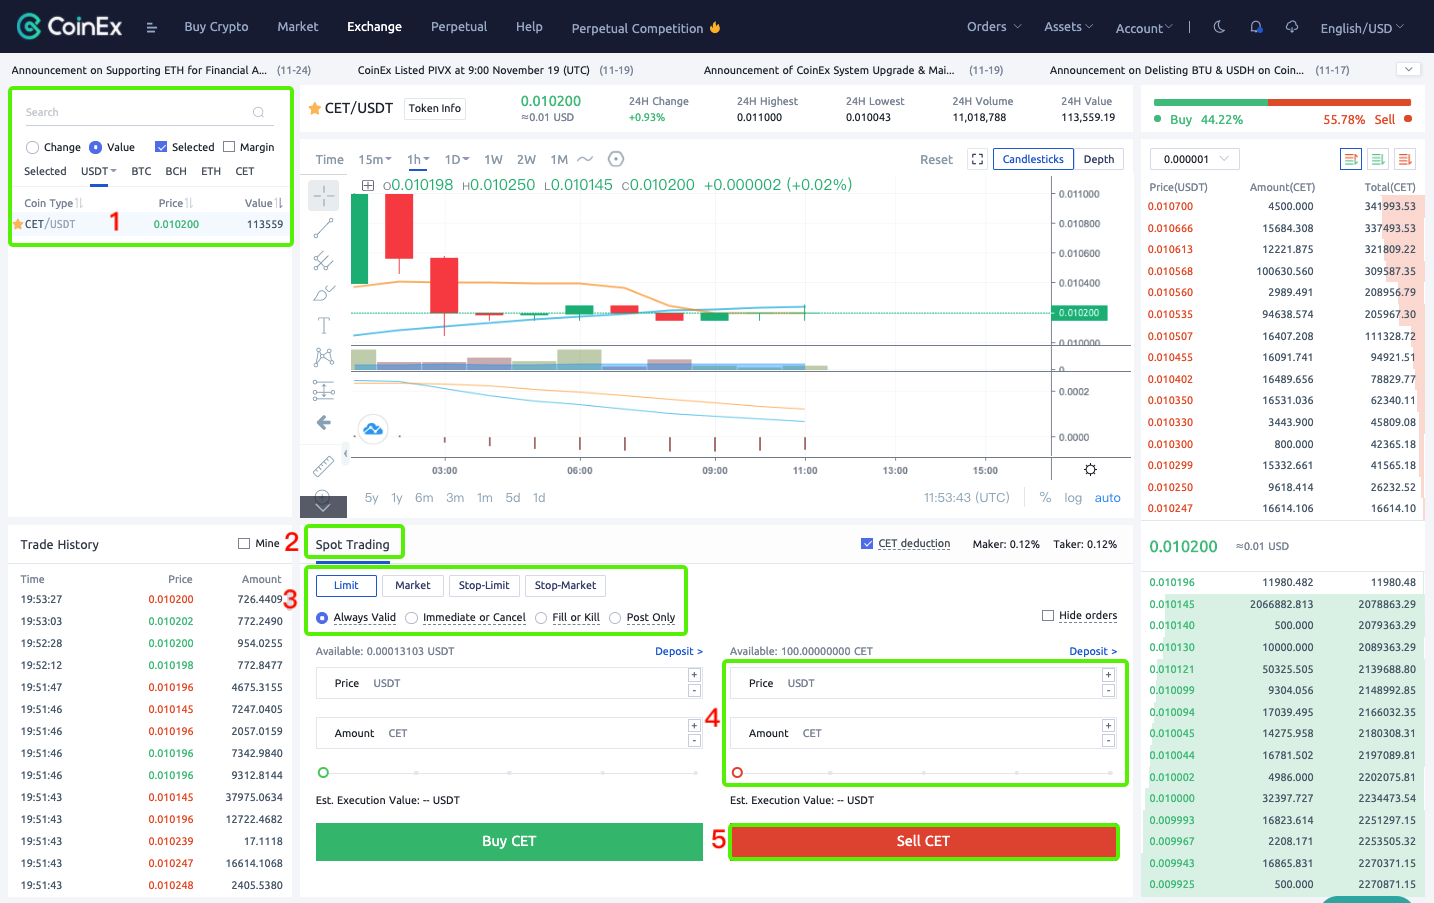Switch to the Depth chart view

[x=1099, y=158]
